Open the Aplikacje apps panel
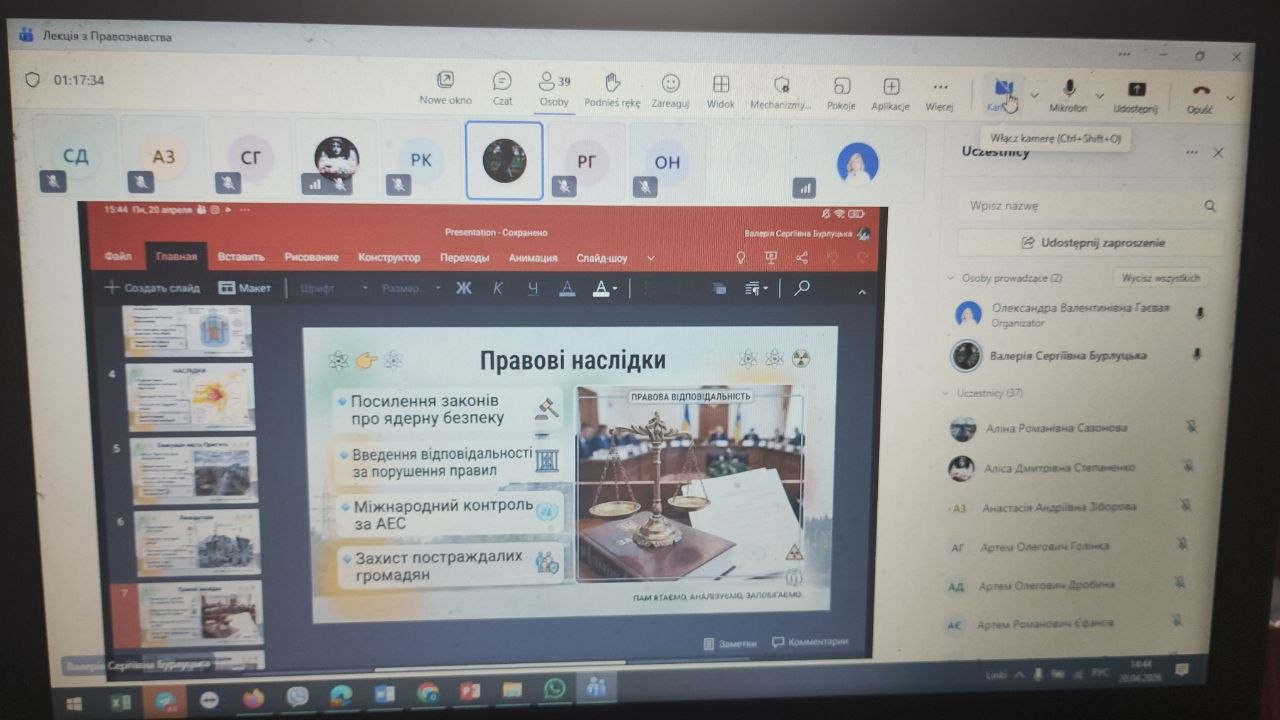This screenshot has height=720, width=1280. pyautogui.click(x=890, y=94)
